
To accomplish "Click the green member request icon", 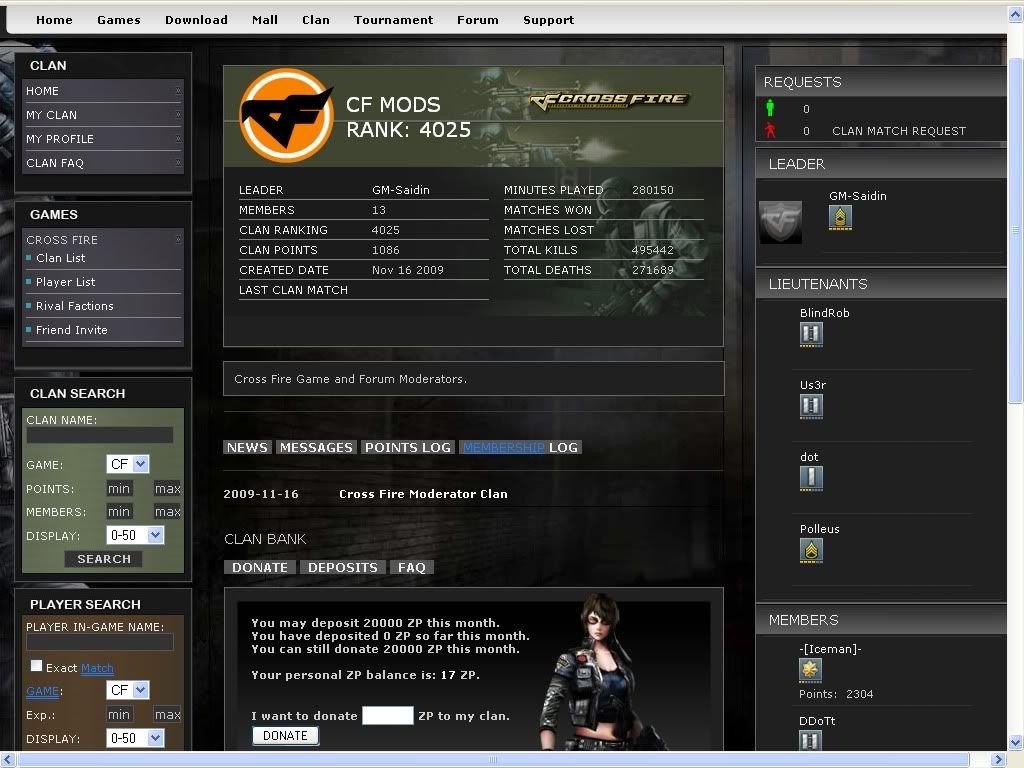I will pos(770,108).
